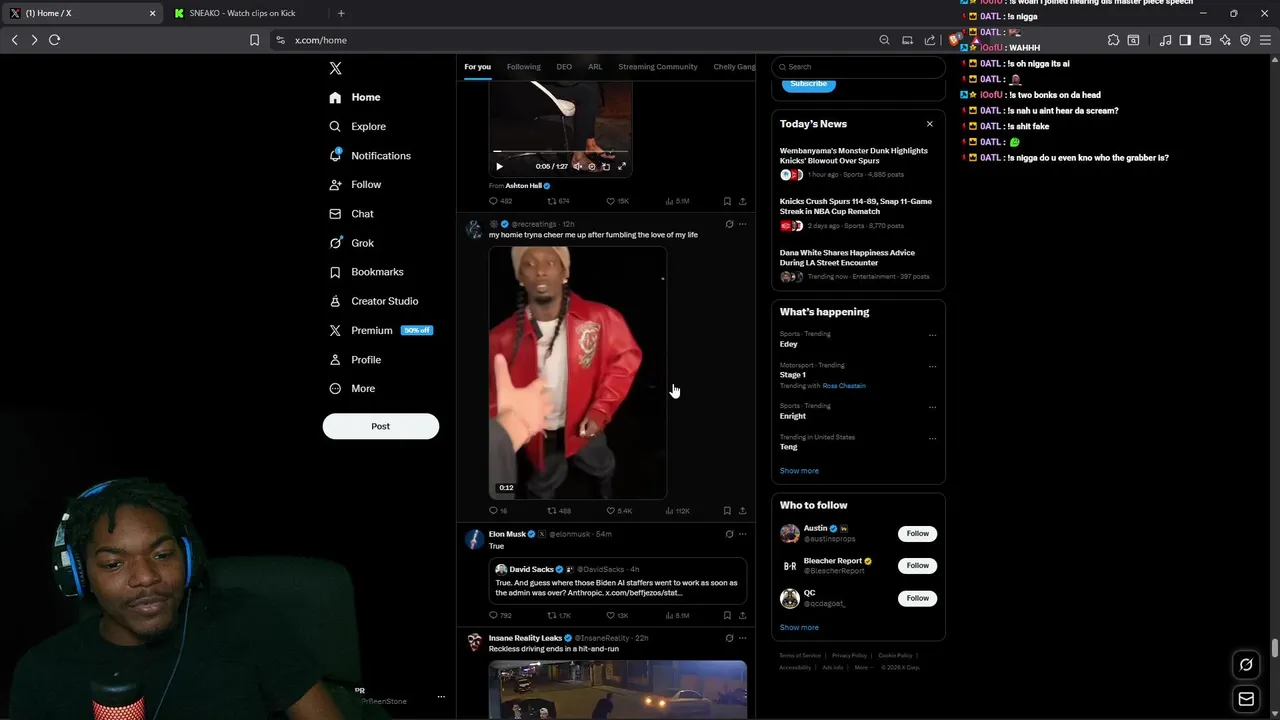Show more under What's happening
1280x720 pixels.
(799, 471)
